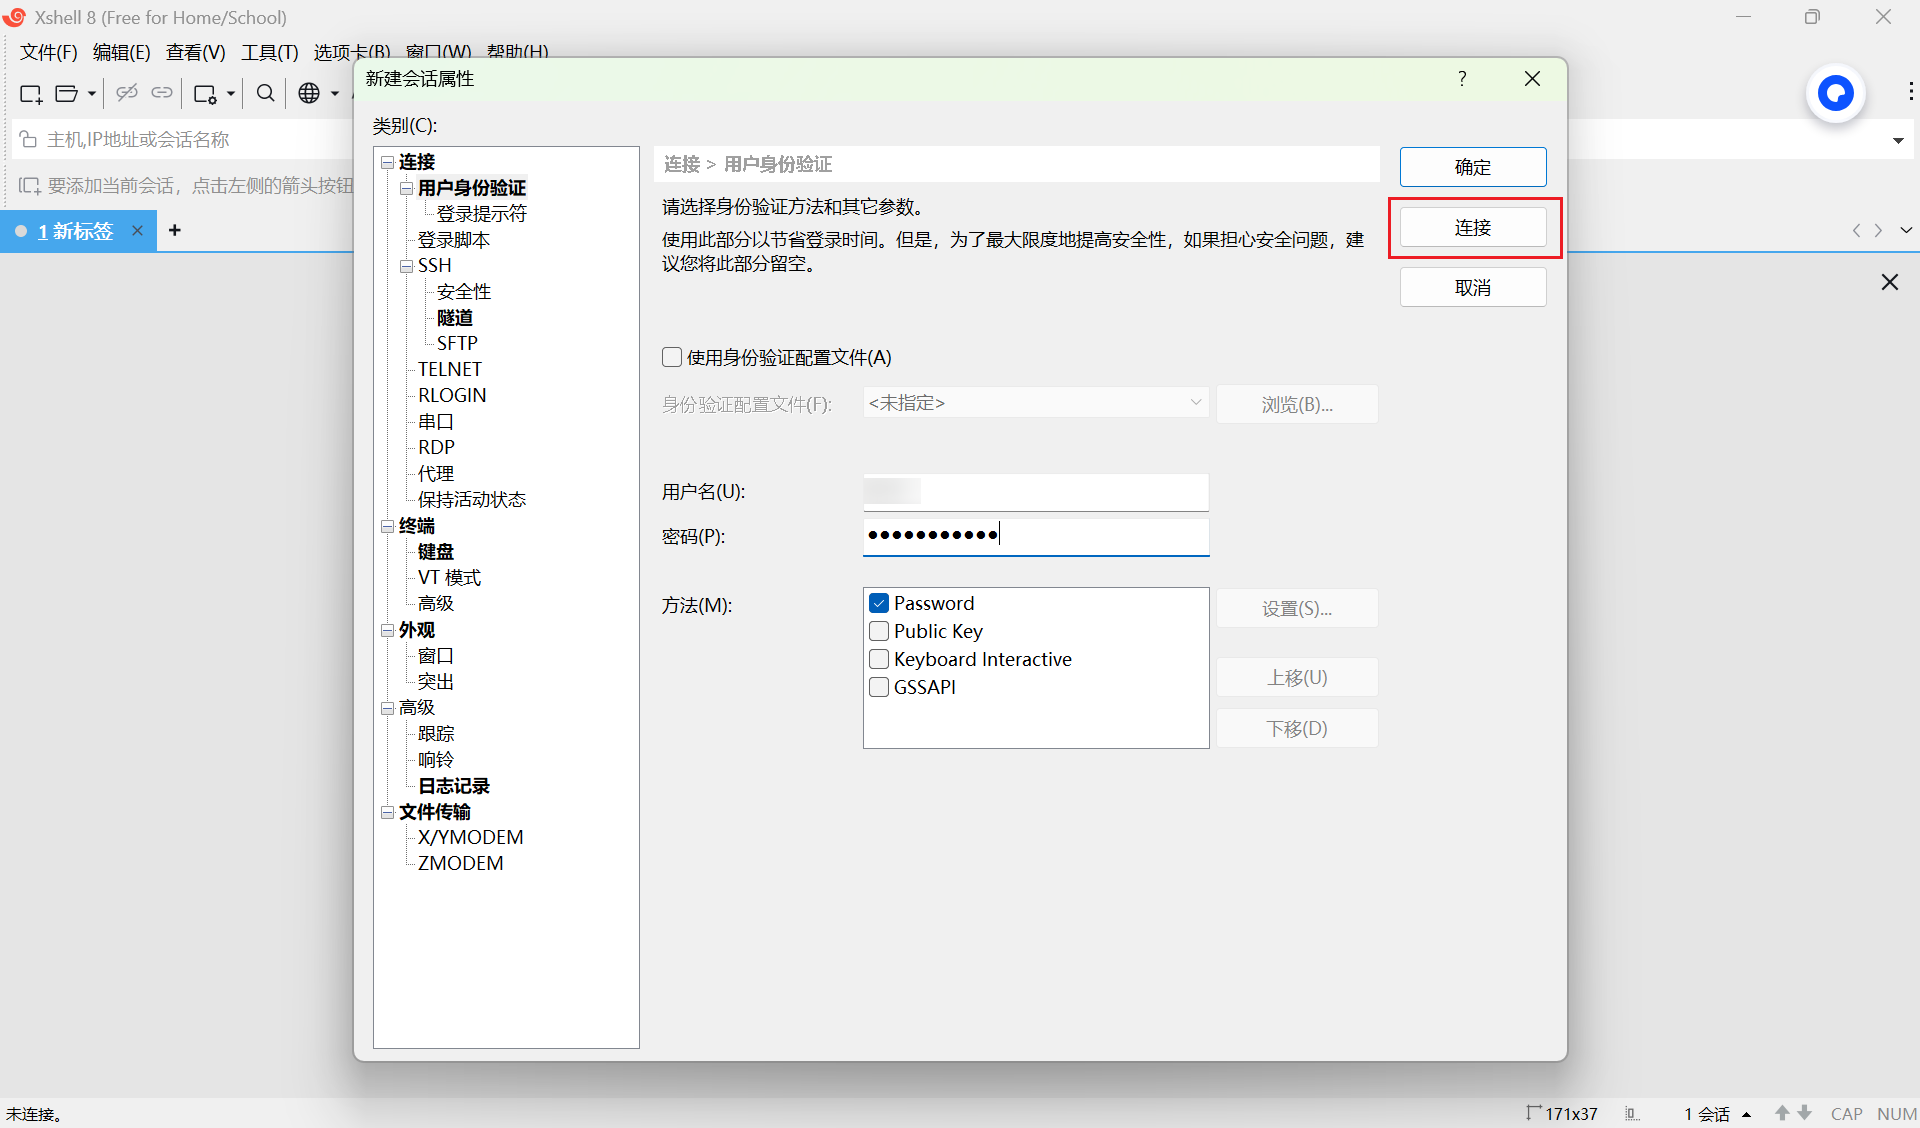The height and width of the screenshot is (1128, 1920).
Task: Collapse the SSH tree node
Action: pos(406,266)
